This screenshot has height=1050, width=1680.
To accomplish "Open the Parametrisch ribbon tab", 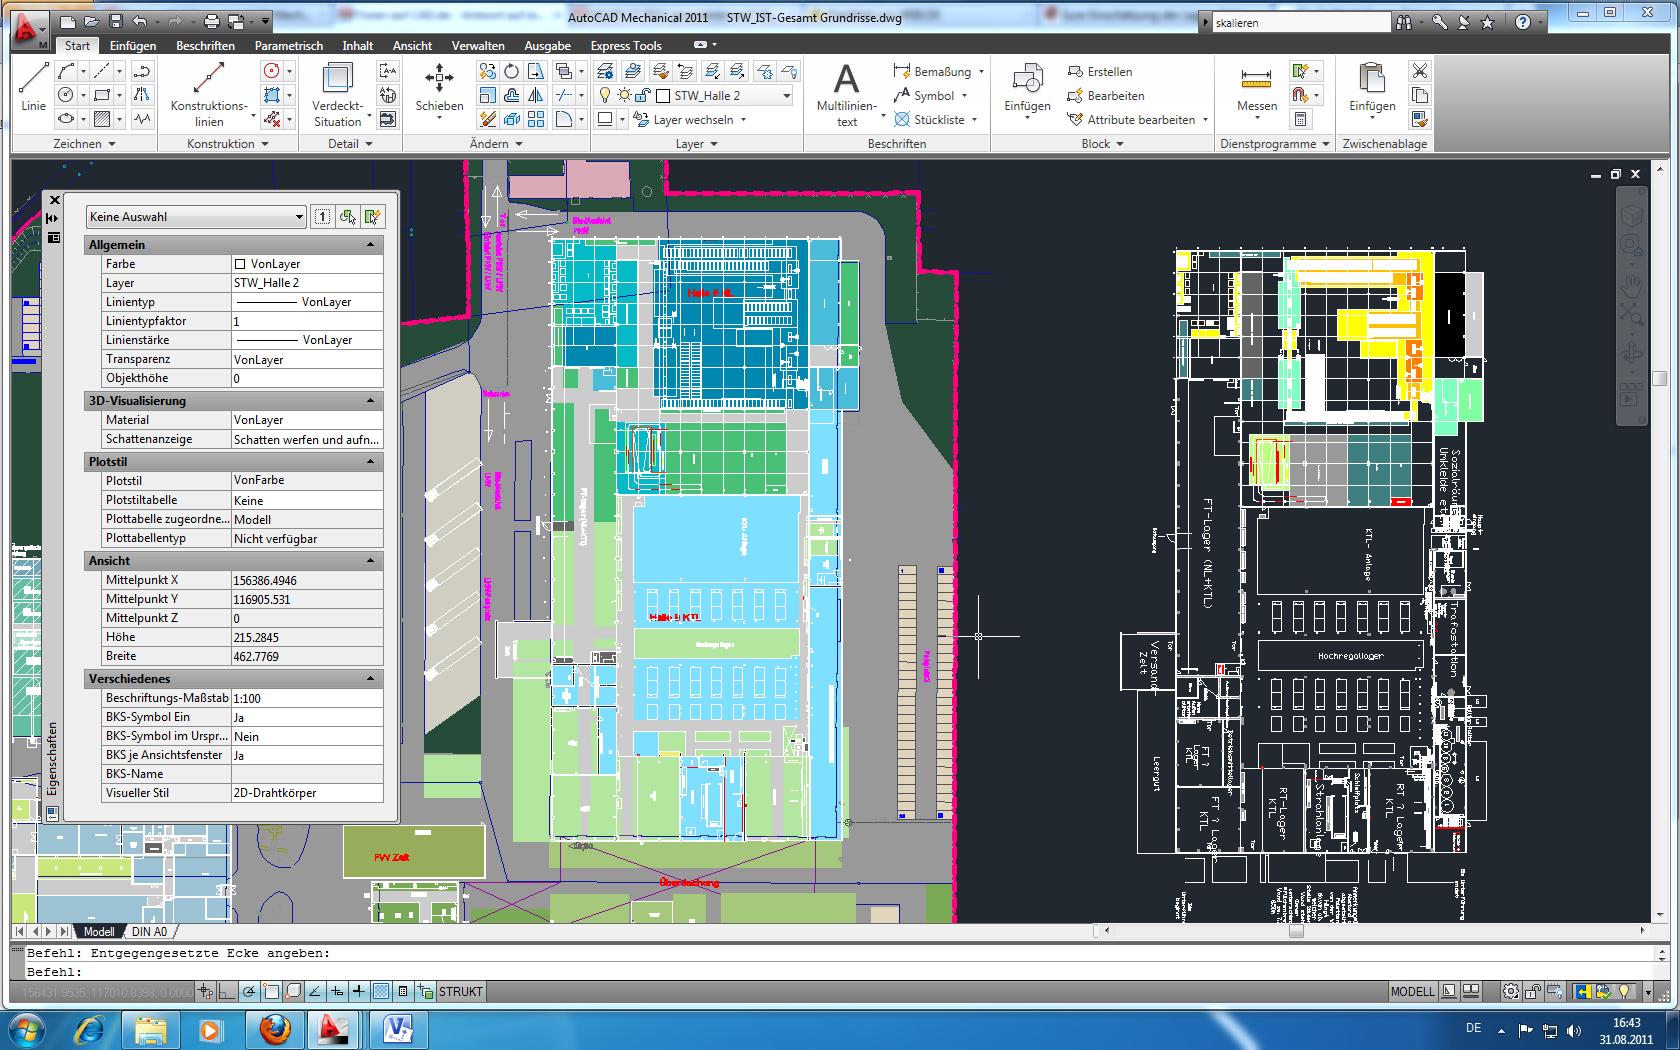I will pyautogui.click(x=289, y=46).
